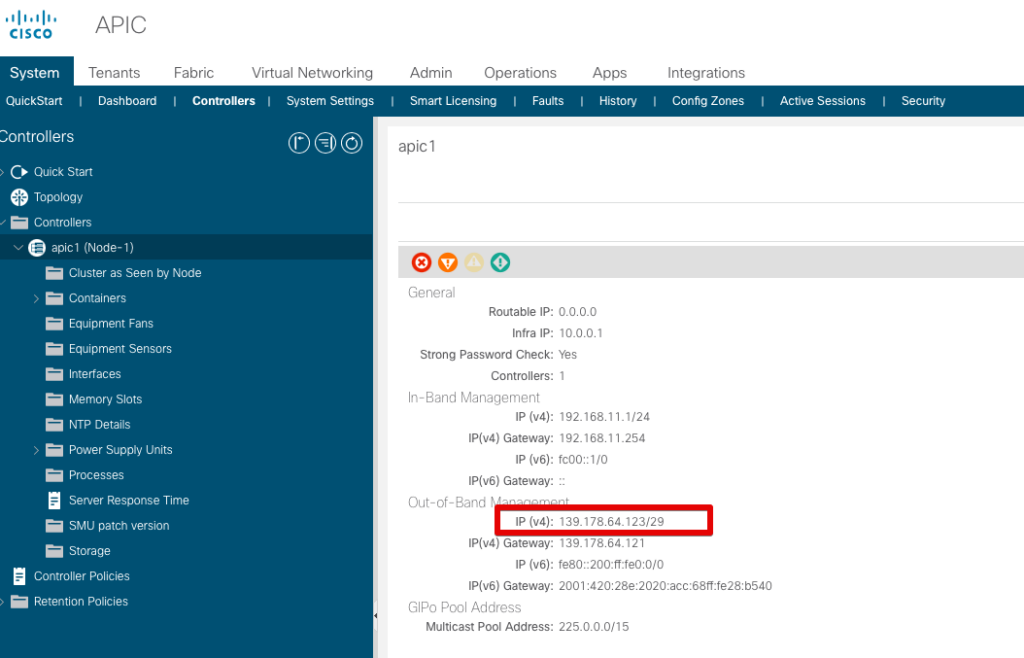Open the Dashboard submenu
This screenshot has width=1024, height=658.
(127, 101)
